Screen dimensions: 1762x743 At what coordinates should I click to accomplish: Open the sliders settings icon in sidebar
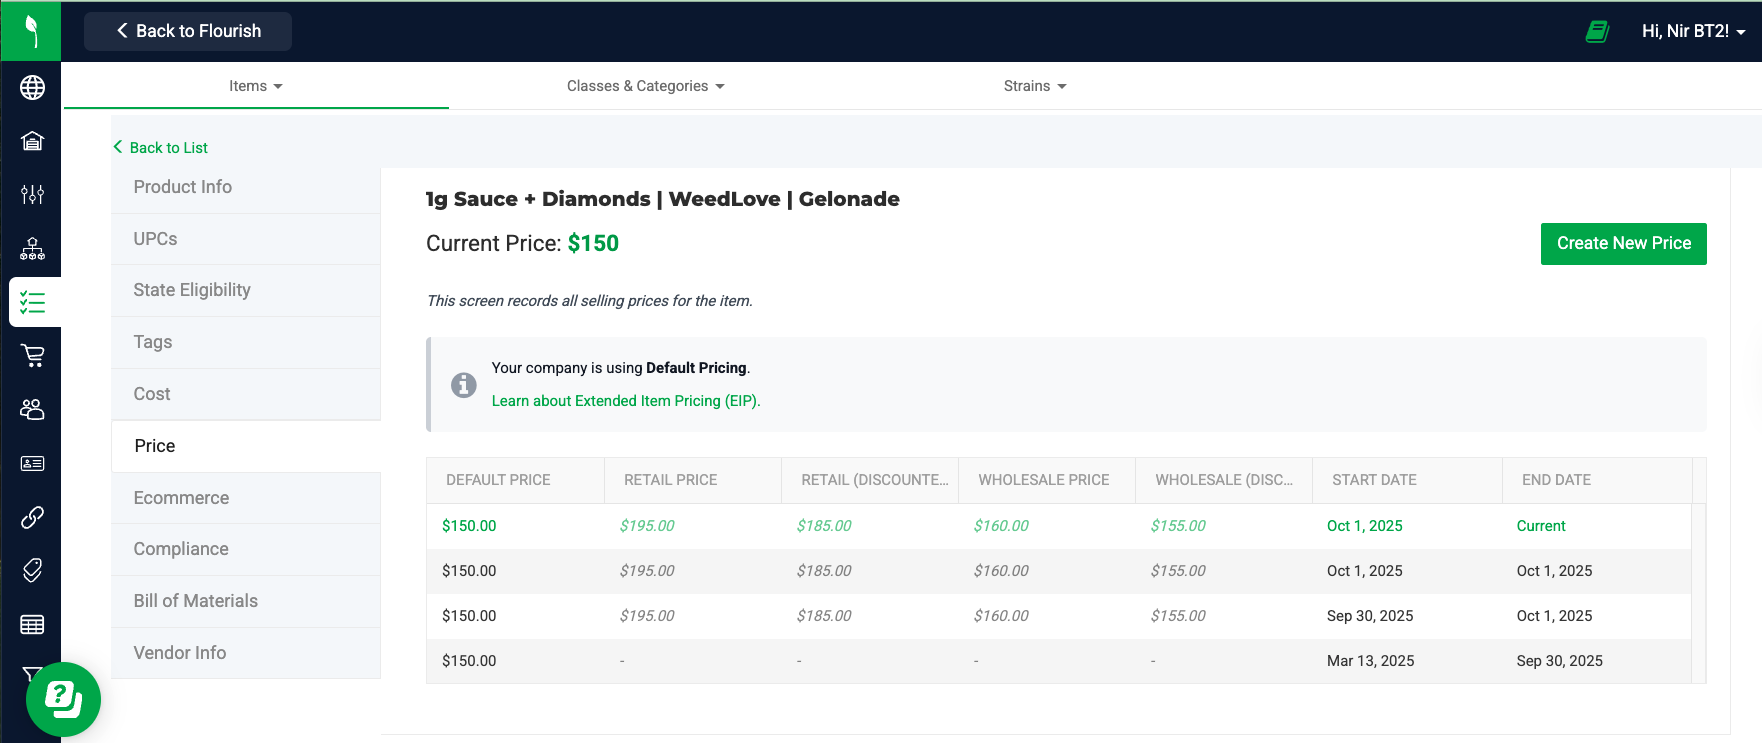[x=32, y=194]
